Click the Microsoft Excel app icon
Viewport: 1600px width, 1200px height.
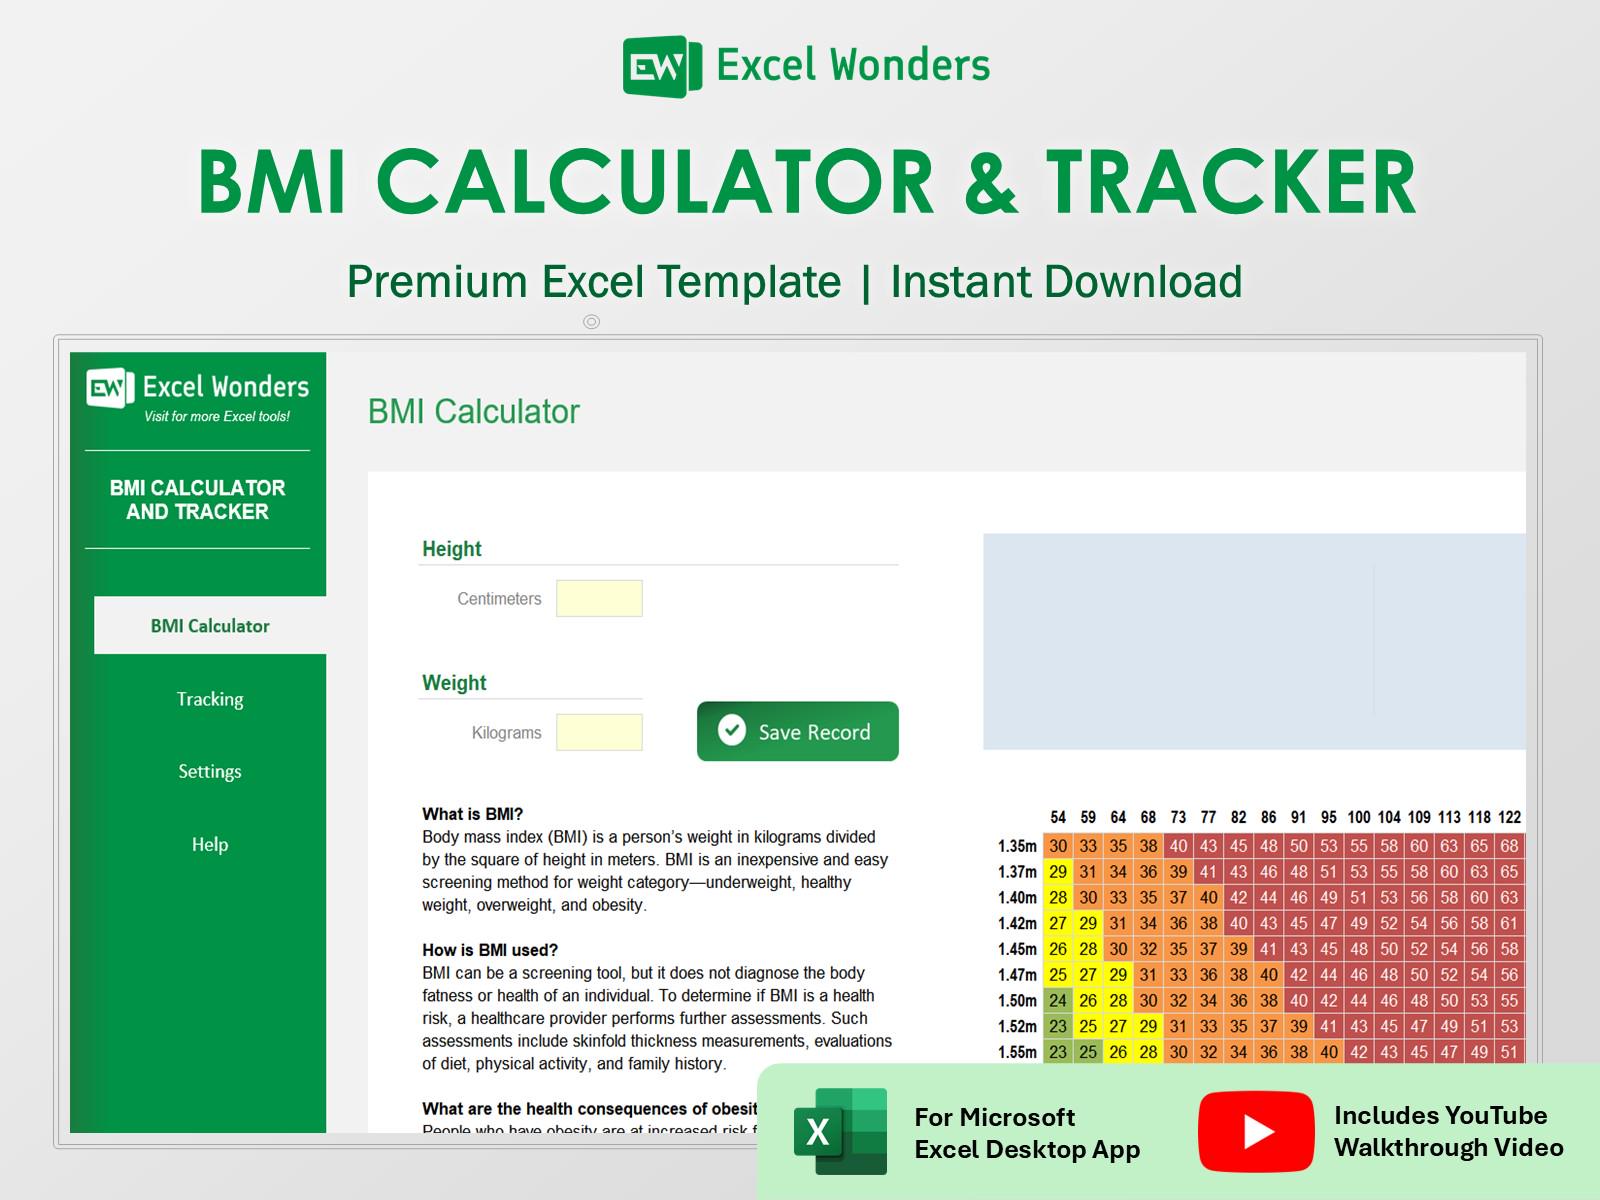point(840,1131)
